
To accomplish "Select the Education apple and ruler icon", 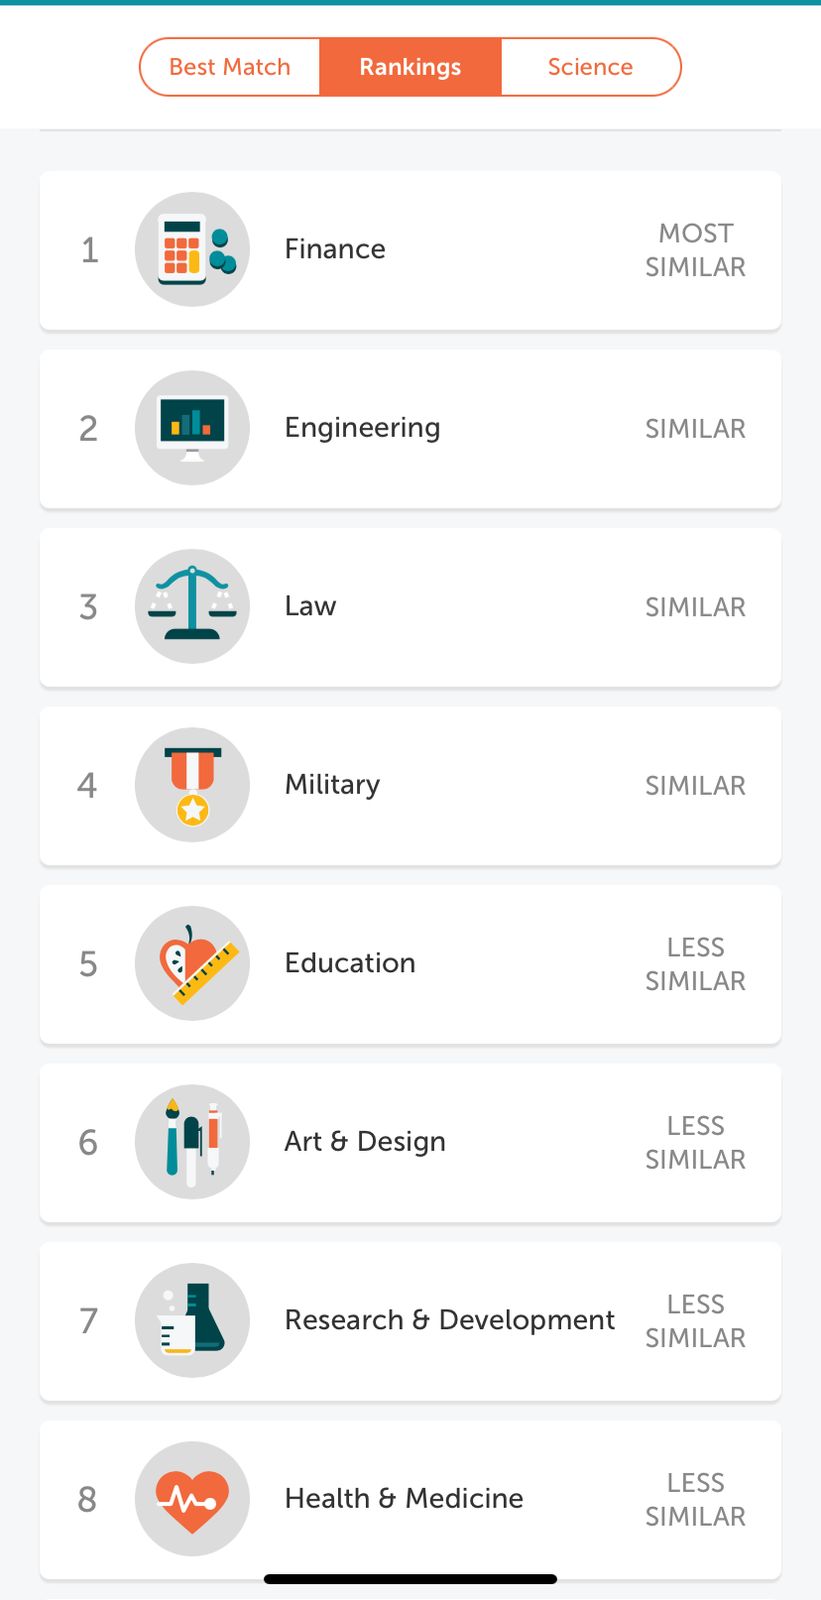I will (x=192, y=963).
